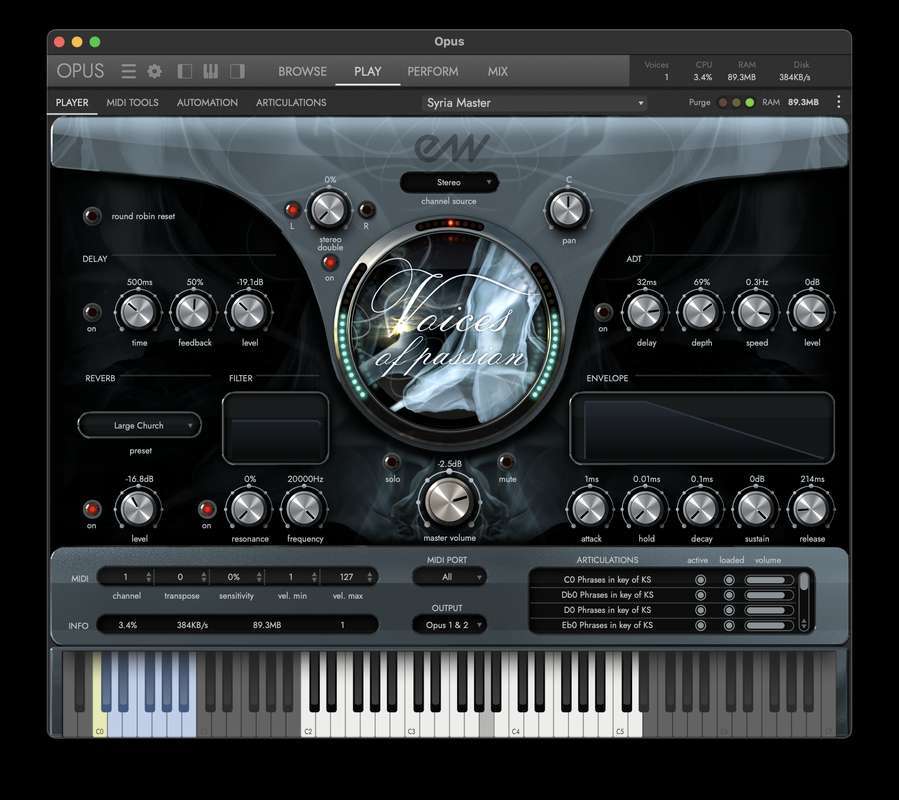Enable the Delay on switch
This screenshot has height=800, width=899.
tap(92, 312)
